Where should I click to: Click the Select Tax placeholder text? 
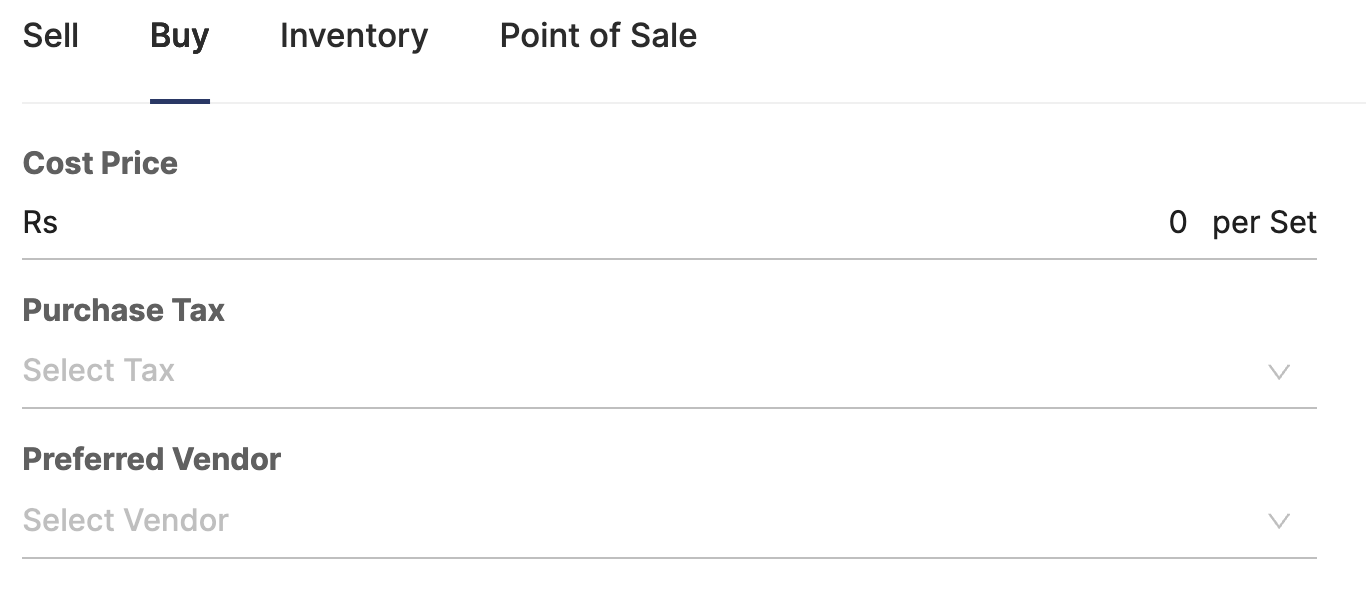[98, 370]
